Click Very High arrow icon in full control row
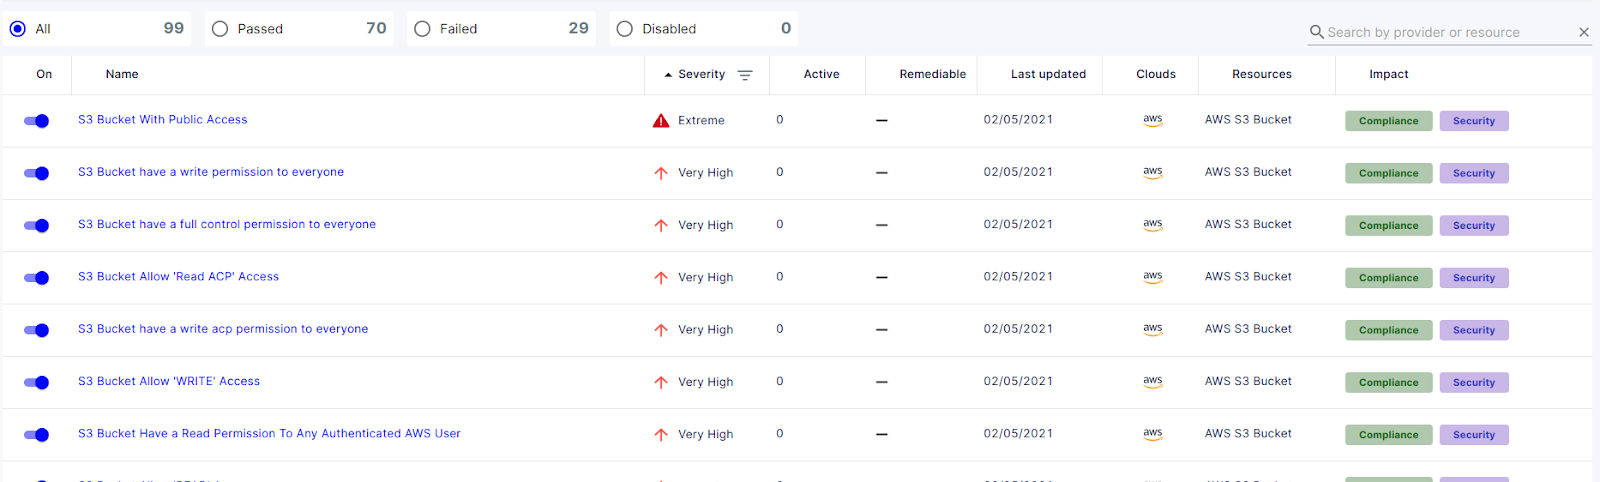 click(661, 225)
